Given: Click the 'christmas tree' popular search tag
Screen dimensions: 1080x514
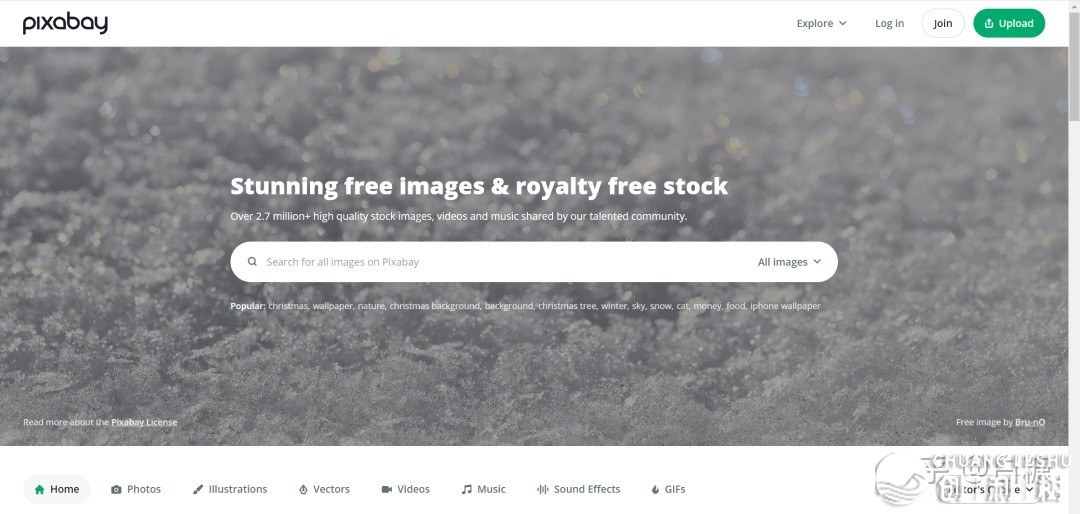Looking at the screenshot, I should coord(568,306).
